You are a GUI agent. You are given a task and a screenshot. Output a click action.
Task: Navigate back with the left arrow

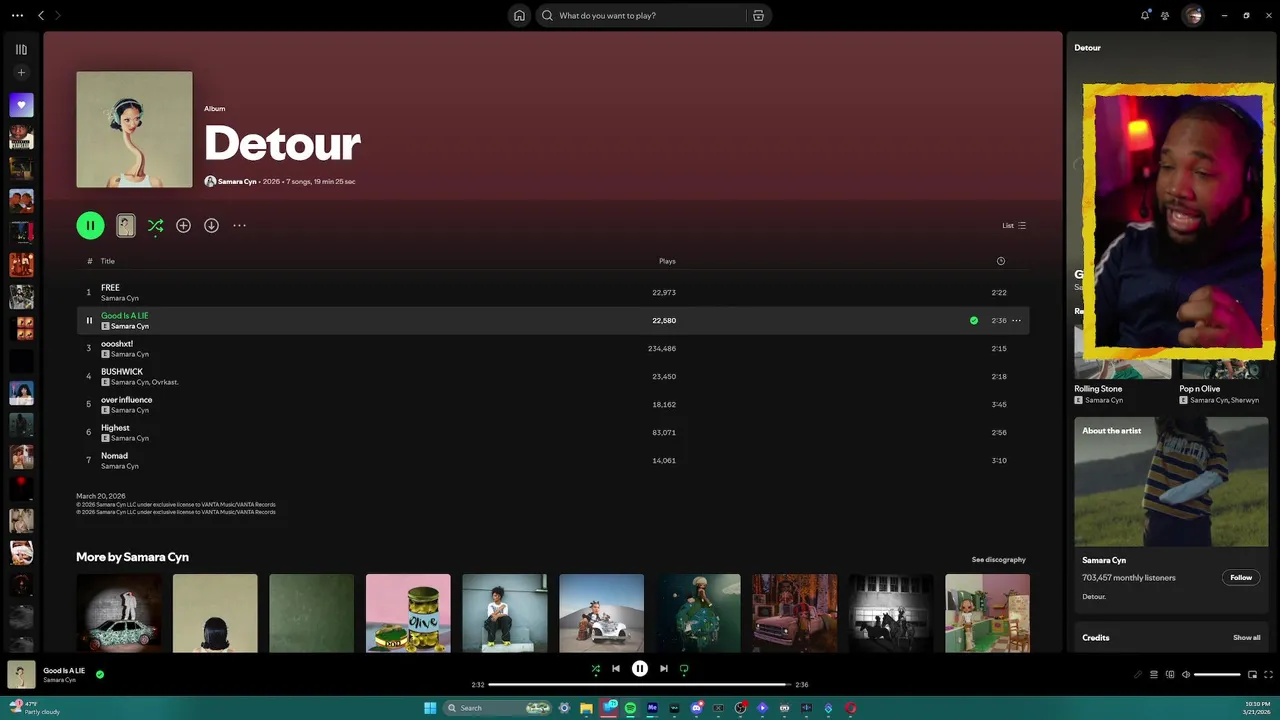pos(41,15)
